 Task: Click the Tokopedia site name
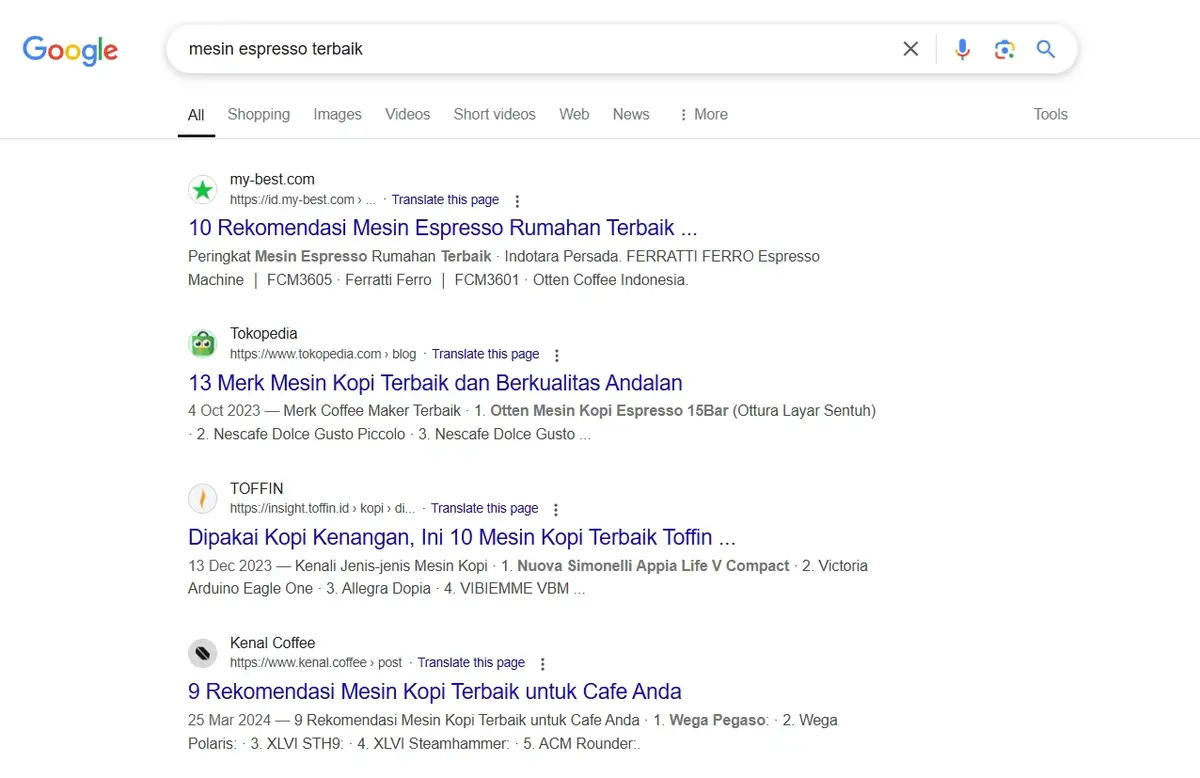(x=264, y=334)
